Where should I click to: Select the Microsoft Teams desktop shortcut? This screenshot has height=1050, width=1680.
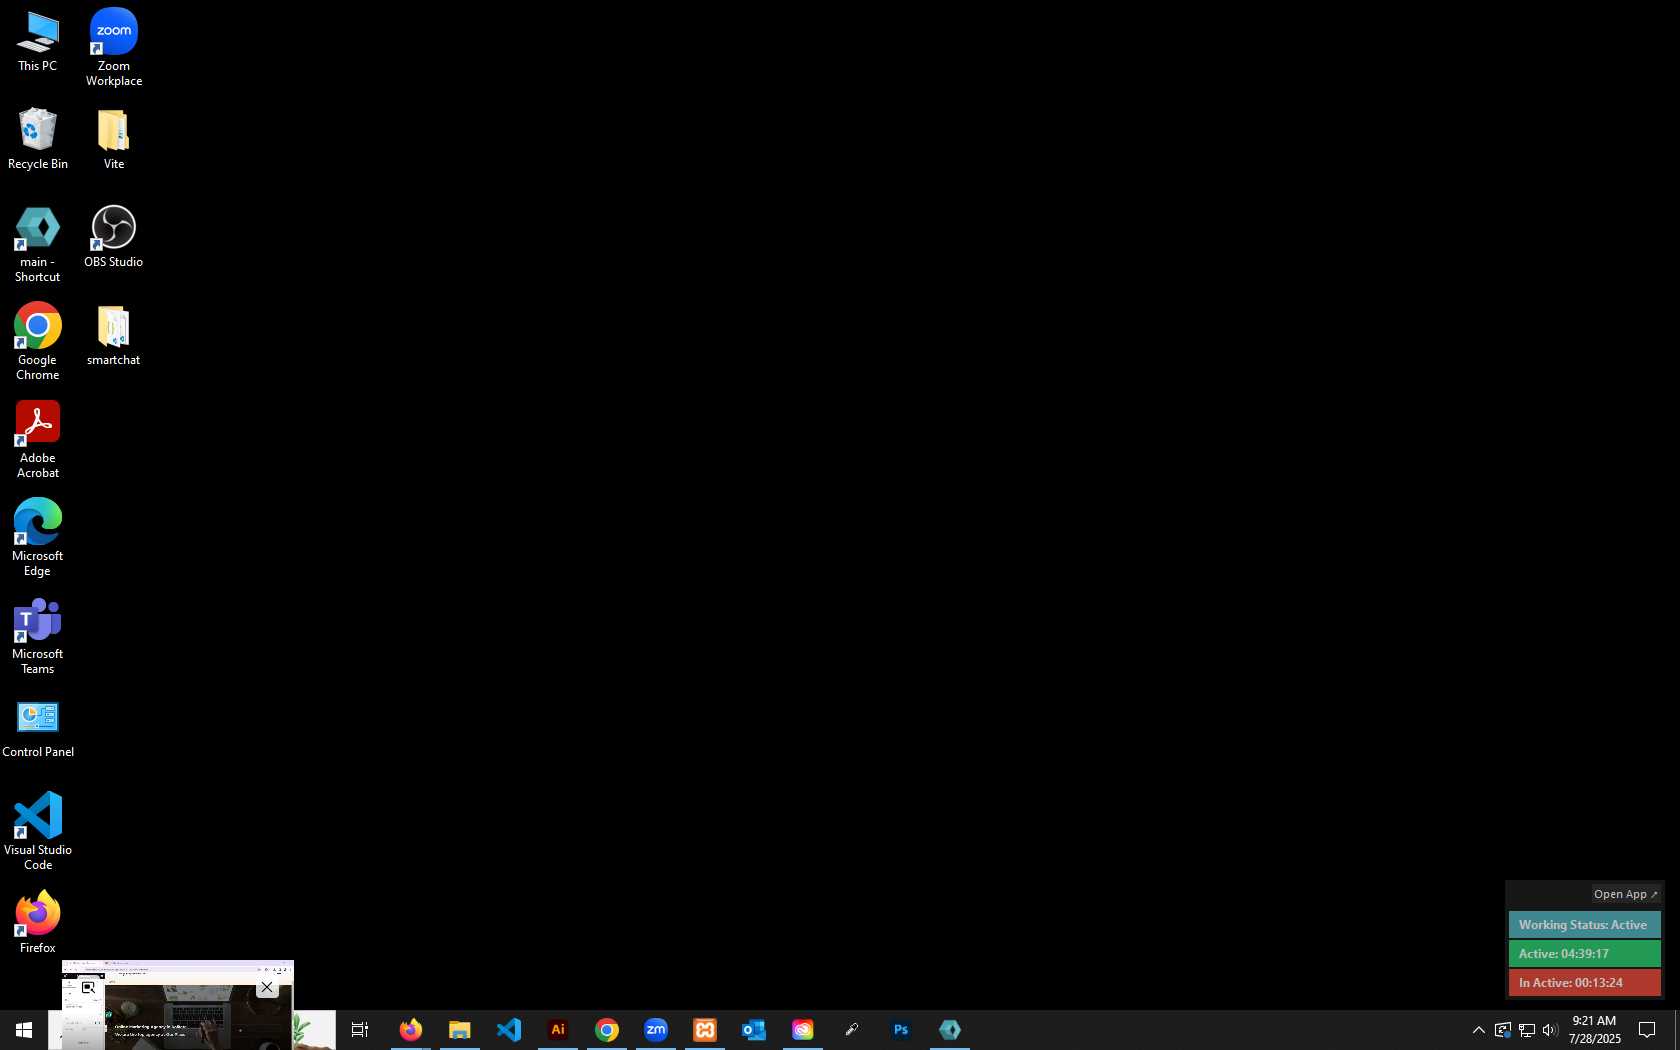(x=37, y=636)
